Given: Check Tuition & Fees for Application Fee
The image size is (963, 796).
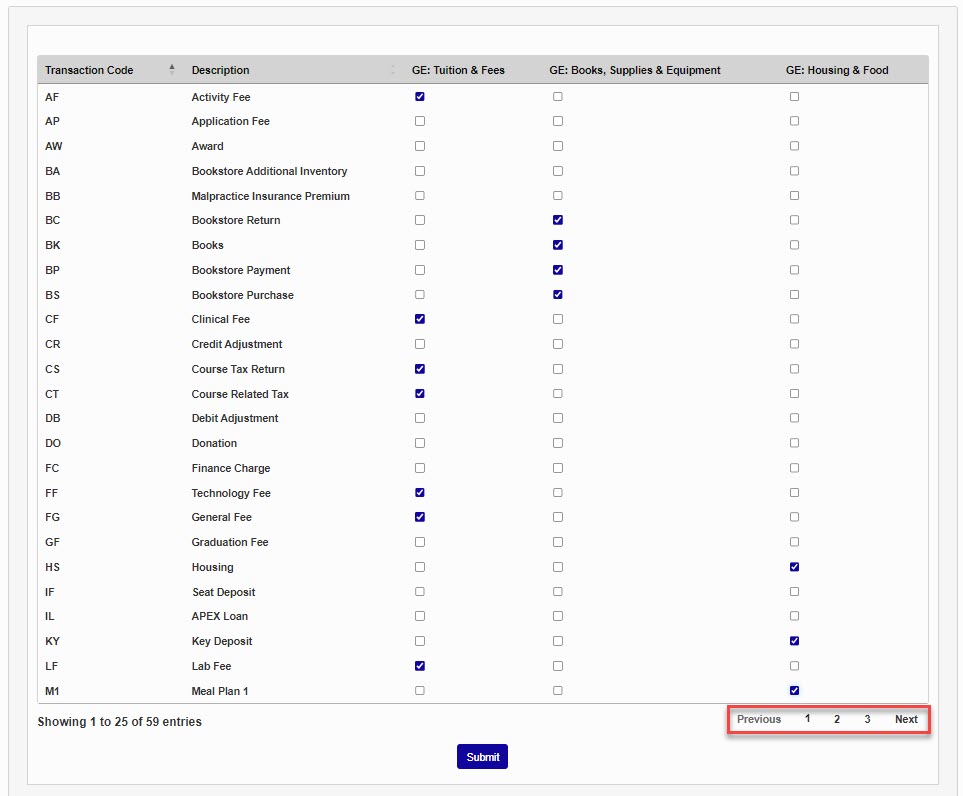Looking at the screenshot, I should [420, 121].
